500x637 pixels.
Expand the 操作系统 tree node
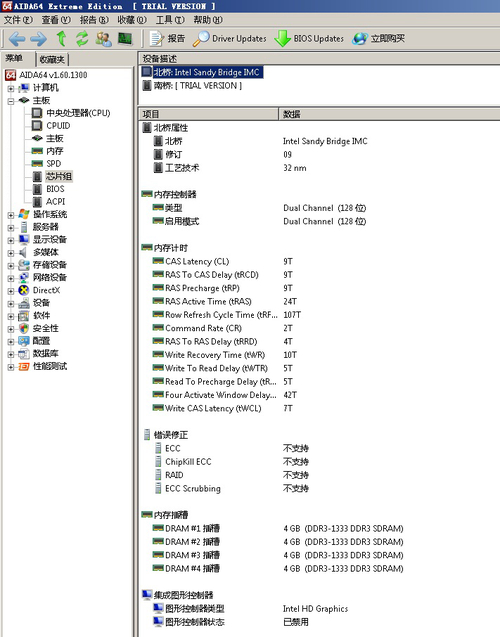coord(11,214)
